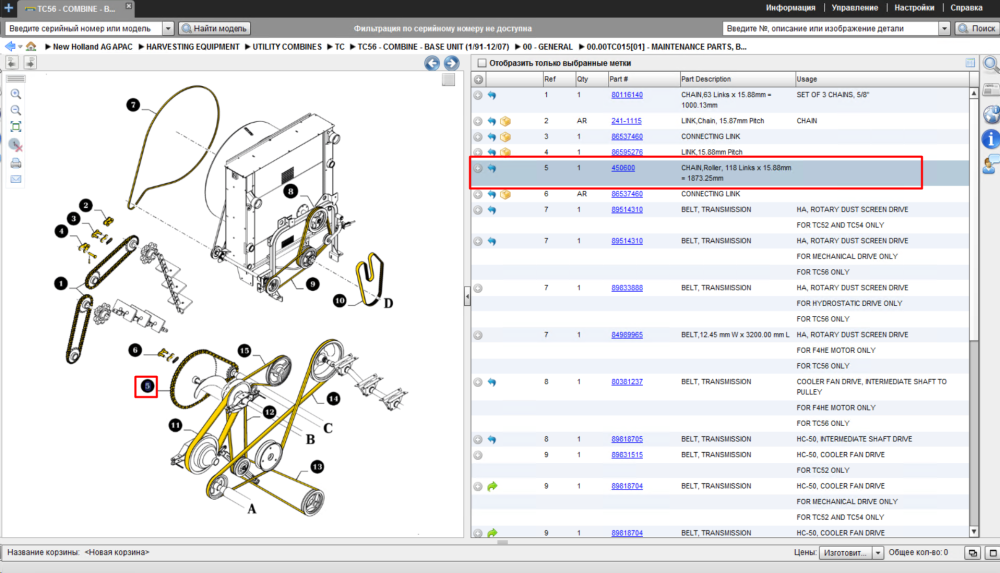The image size is (1000, 573).
Task: Collapse the diagram panel via the splitter handle
Action: [x=467, y=297]
